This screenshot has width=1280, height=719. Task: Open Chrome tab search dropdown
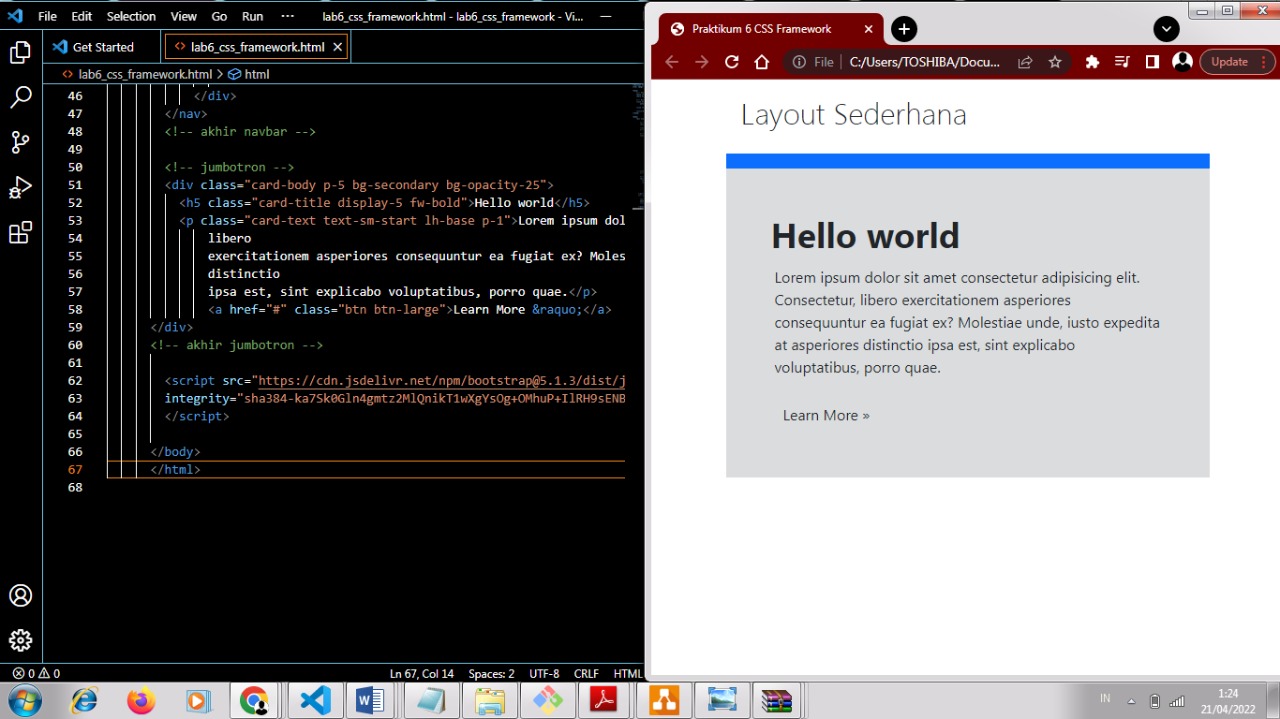pos(1166,29)
